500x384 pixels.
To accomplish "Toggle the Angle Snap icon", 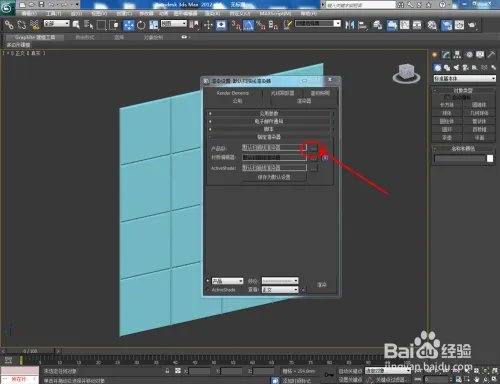I will 248,25.
